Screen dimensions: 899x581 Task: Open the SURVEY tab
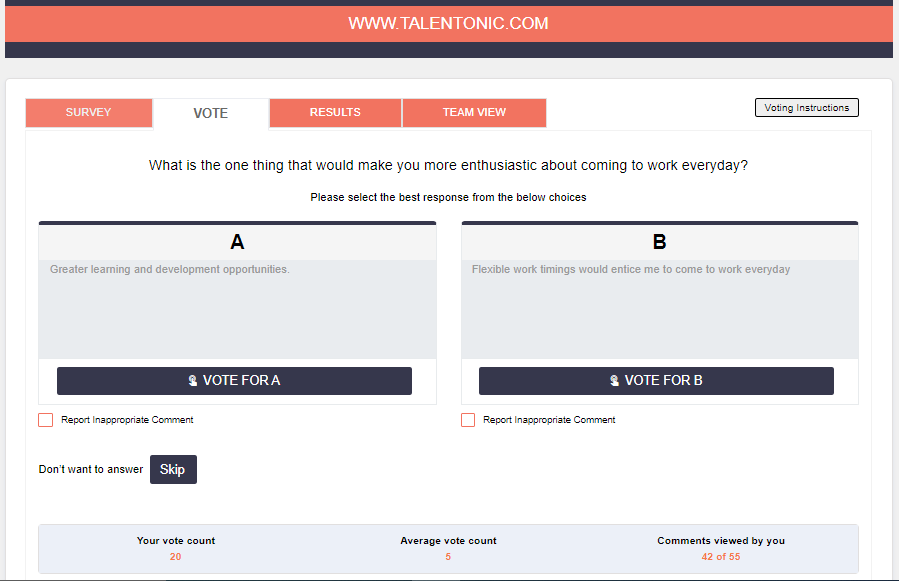tap(89, 113)
